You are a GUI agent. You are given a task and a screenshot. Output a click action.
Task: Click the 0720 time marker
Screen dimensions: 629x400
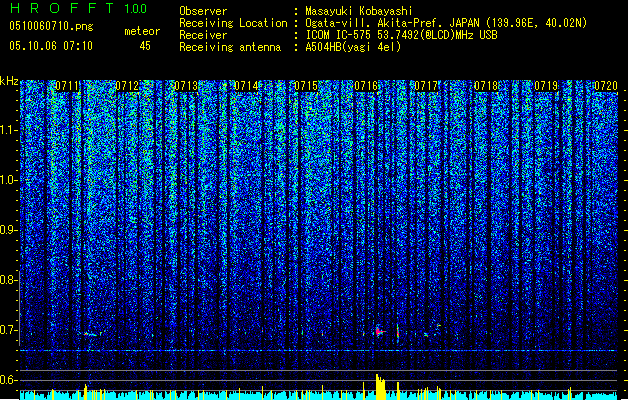pyautogui.click(x=606, y=86)
